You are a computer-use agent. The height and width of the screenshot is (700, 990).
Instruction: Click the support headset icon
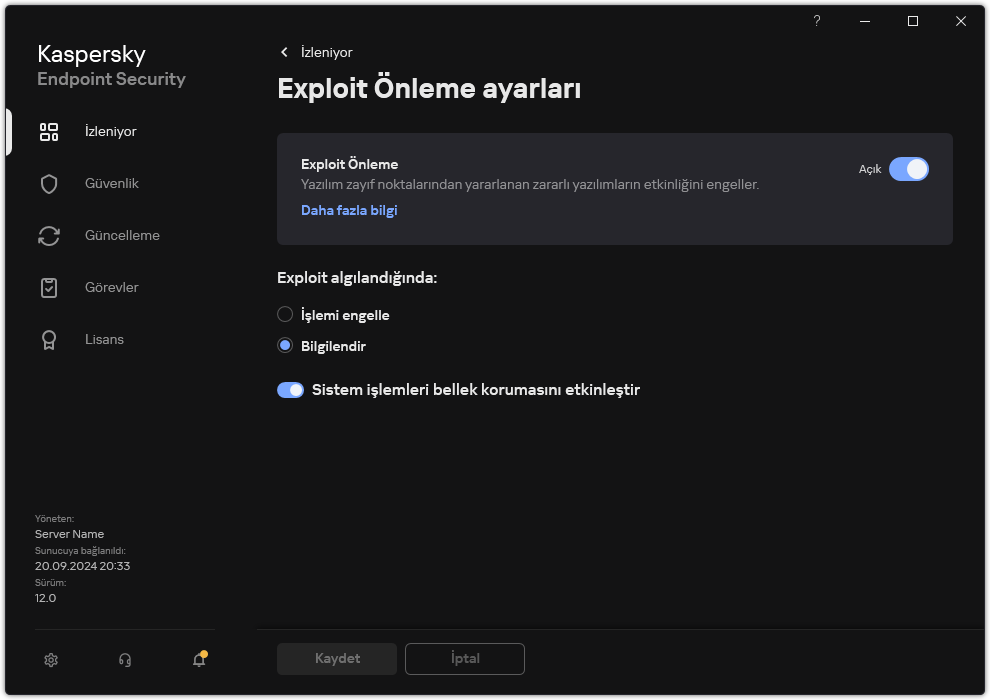coord(125,660)
